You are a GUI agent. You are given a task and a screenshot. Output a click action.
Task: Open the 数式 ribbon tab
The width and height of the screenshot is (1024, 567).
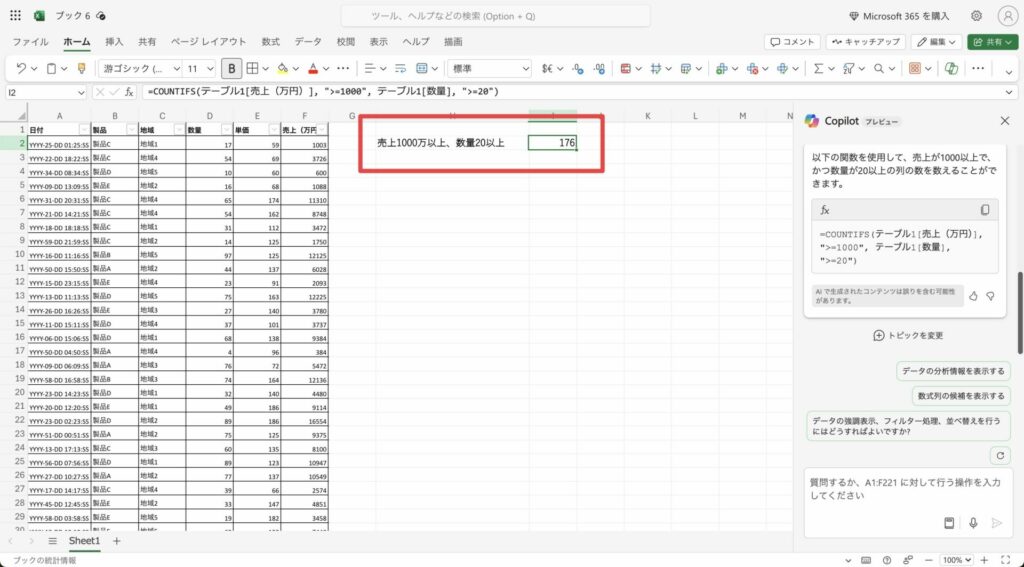pyautogui.click(x=270, y=42)
